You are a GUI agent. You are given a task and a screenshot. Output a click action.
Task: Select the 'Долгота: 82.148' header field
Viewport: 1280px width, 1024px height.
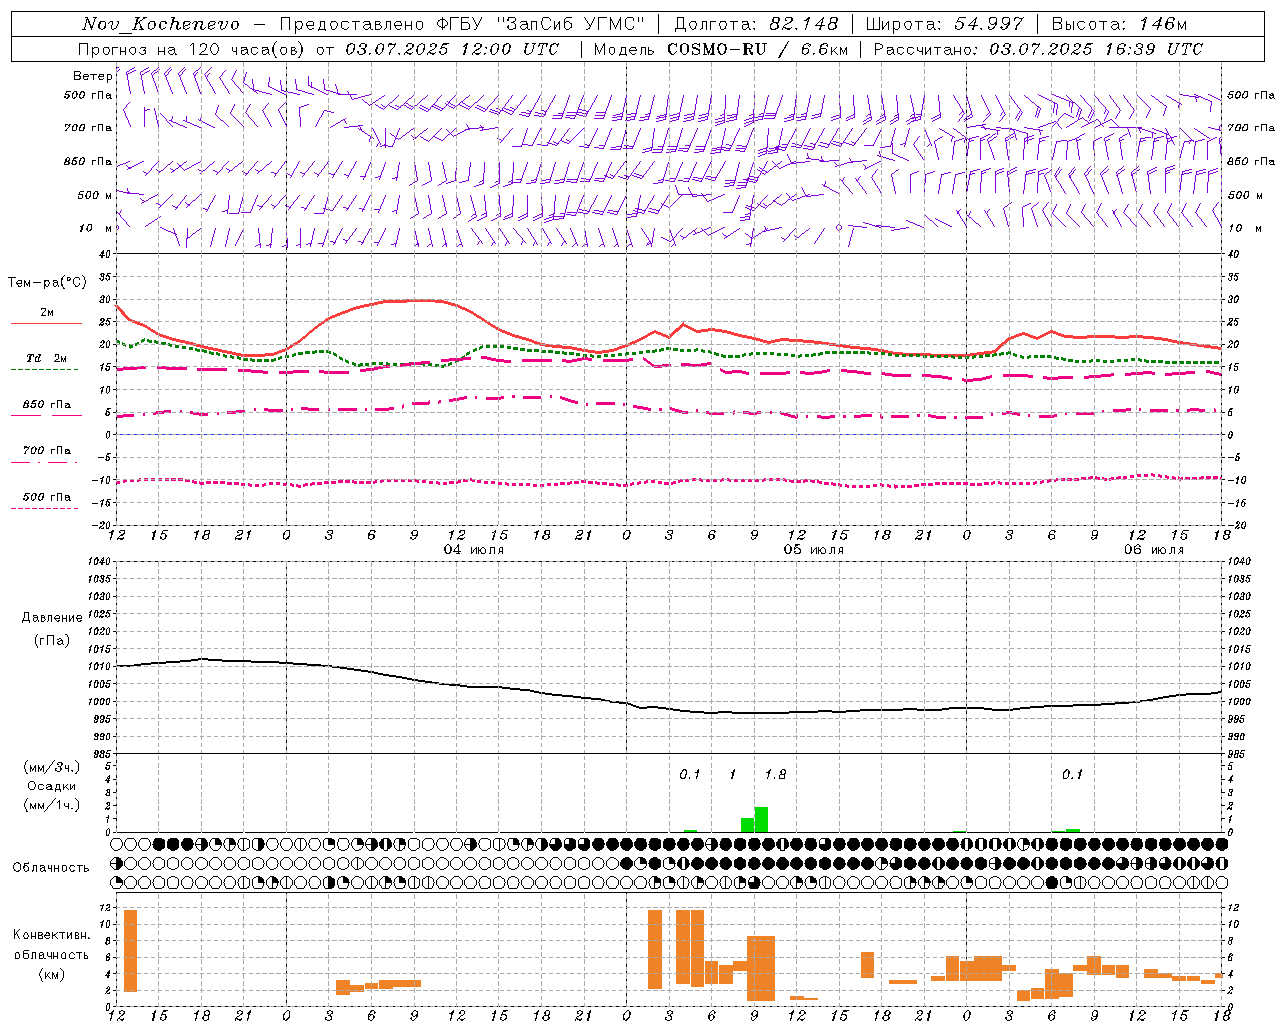[756, 24]
